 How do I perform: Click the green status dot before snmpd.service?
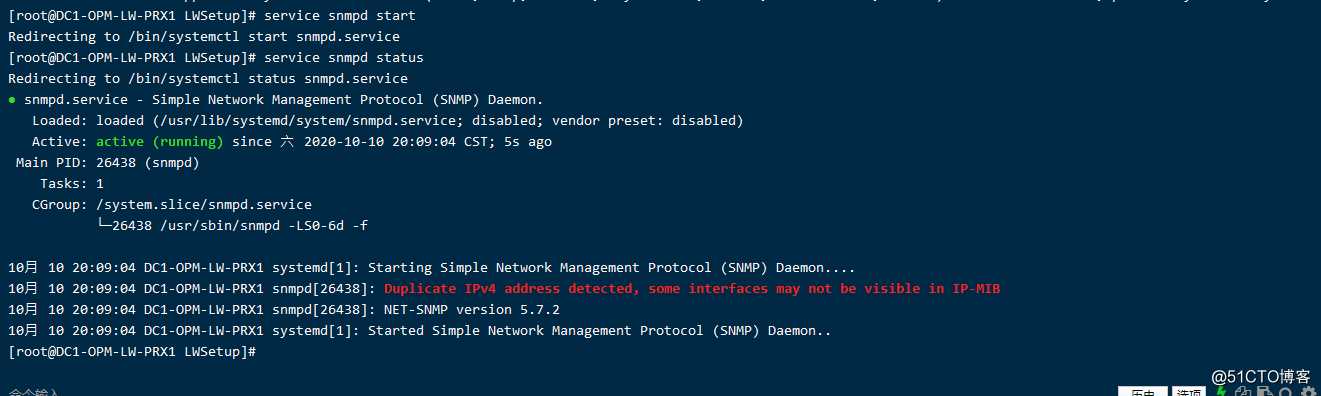[x=12, y=100]
